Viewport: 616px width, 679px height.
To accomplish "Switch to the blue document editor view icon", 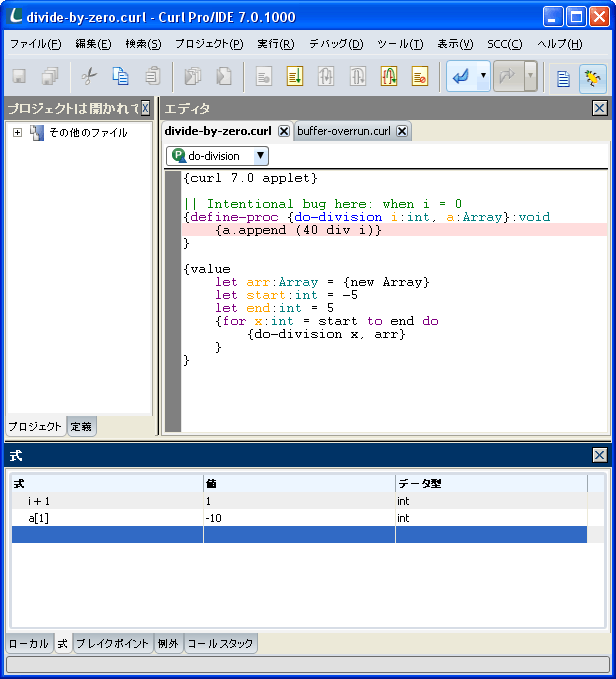I will 563,78.
